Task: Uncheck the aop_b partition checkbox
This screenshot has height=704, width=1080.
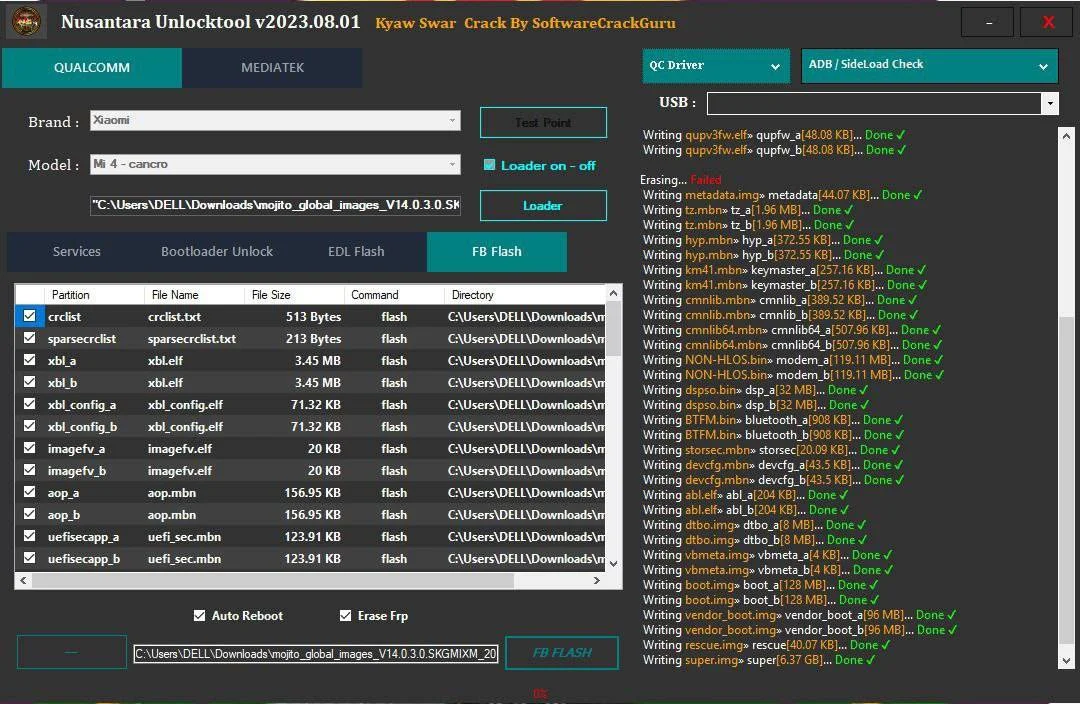Action: [x=29, y=514]
